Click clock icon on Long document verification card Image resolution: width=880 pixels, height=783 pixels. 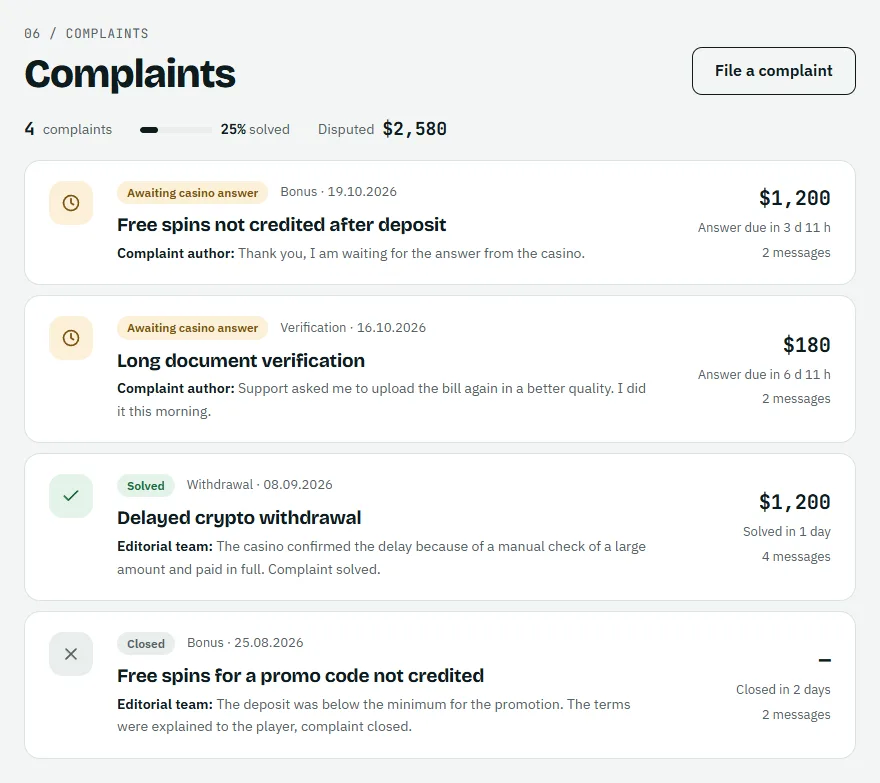(71, 338)
